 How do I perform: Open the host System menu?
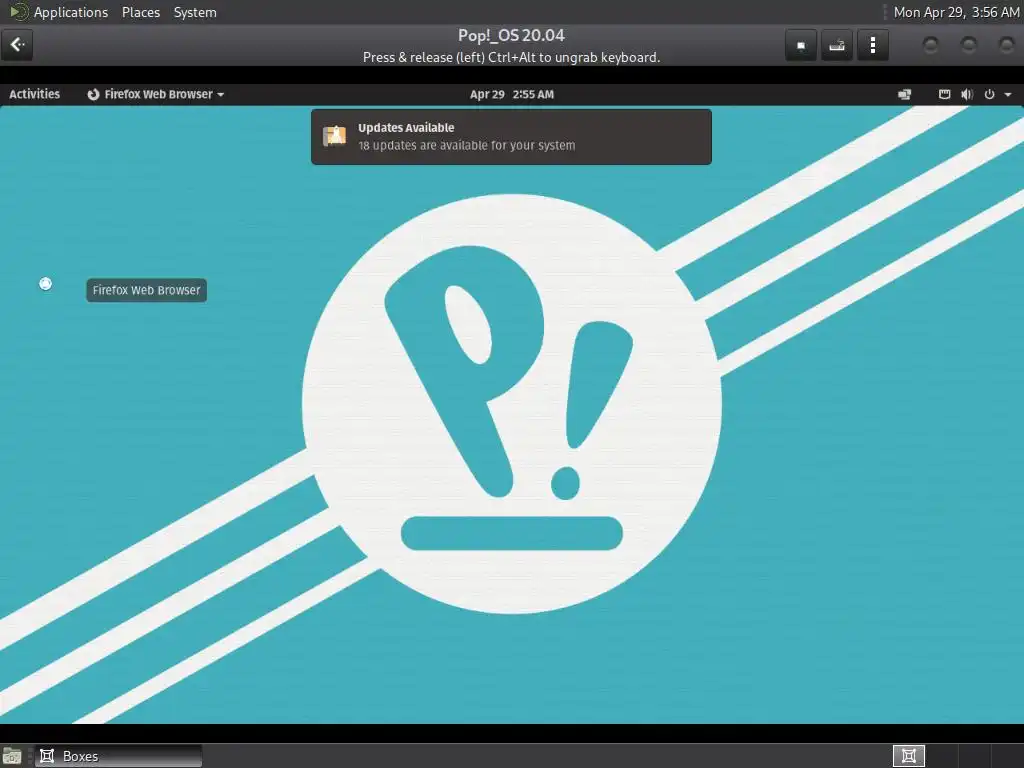[195, 12]
